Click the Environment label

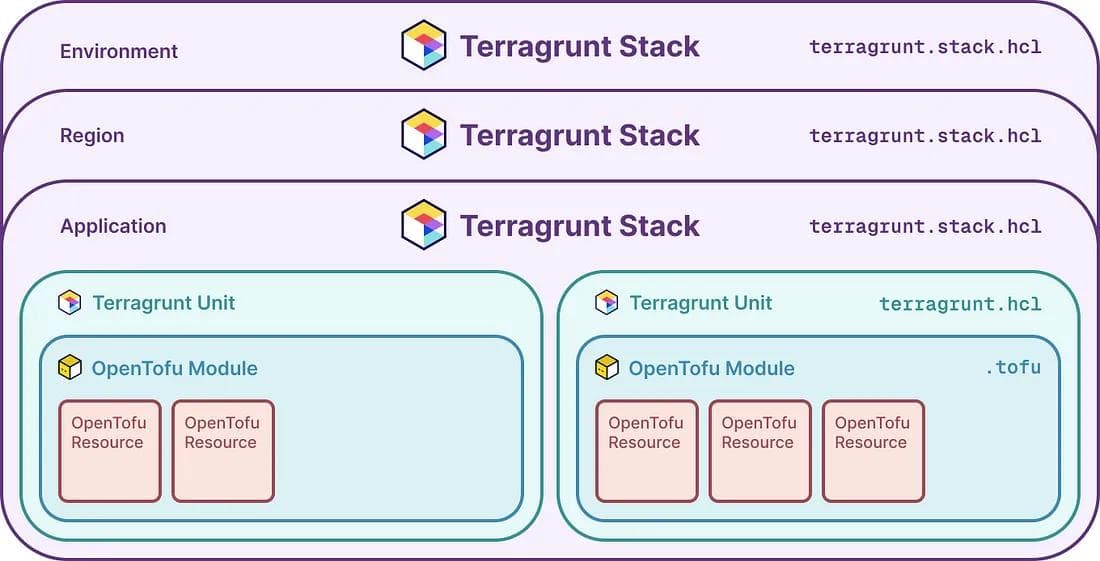119,51
